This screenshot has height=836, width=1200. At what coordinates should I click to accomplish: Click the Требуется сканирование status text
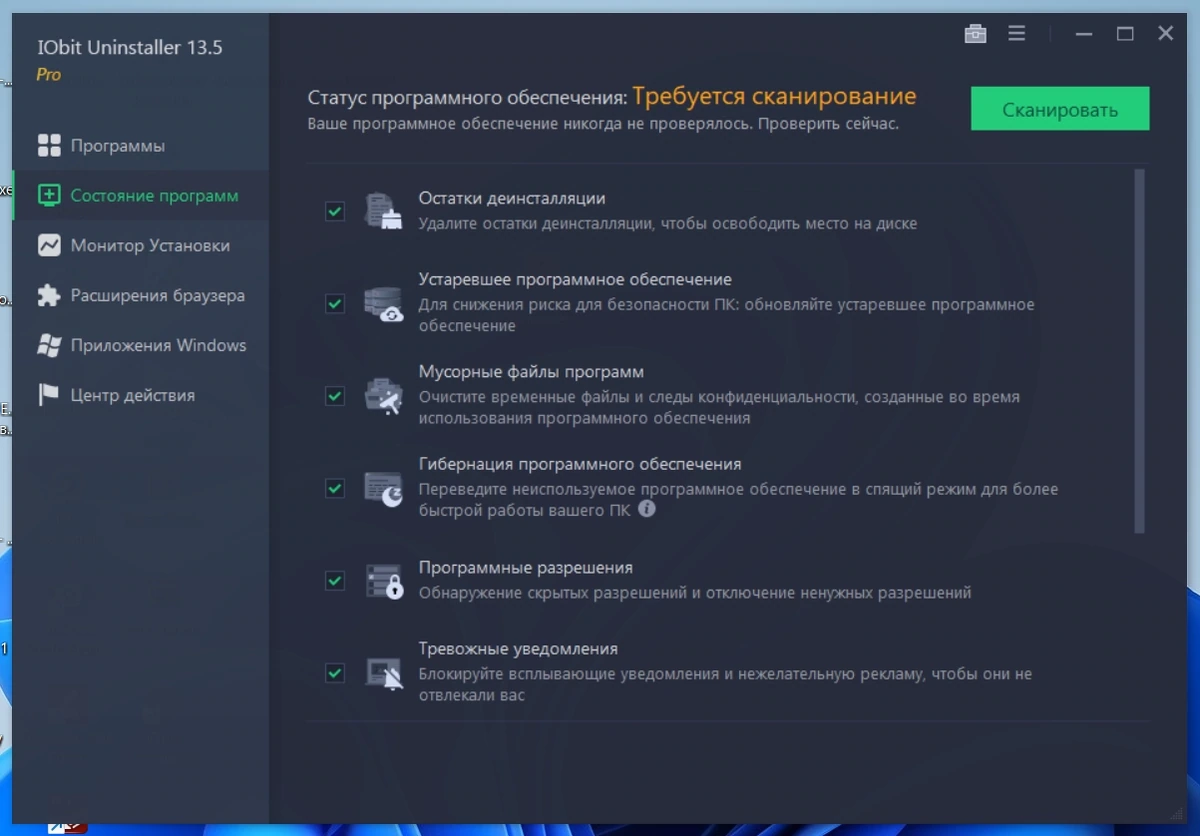(774, 97)
